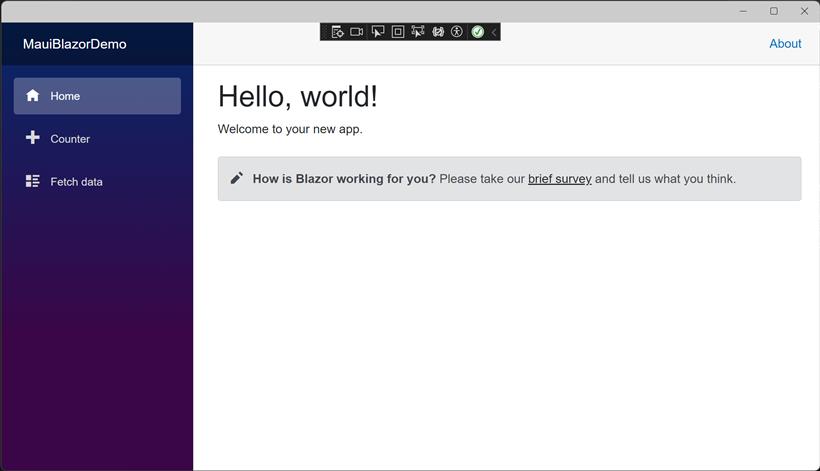Activate Select Element cursor tool in debug toolbar
820x471 pixels.
coord(378,32)
